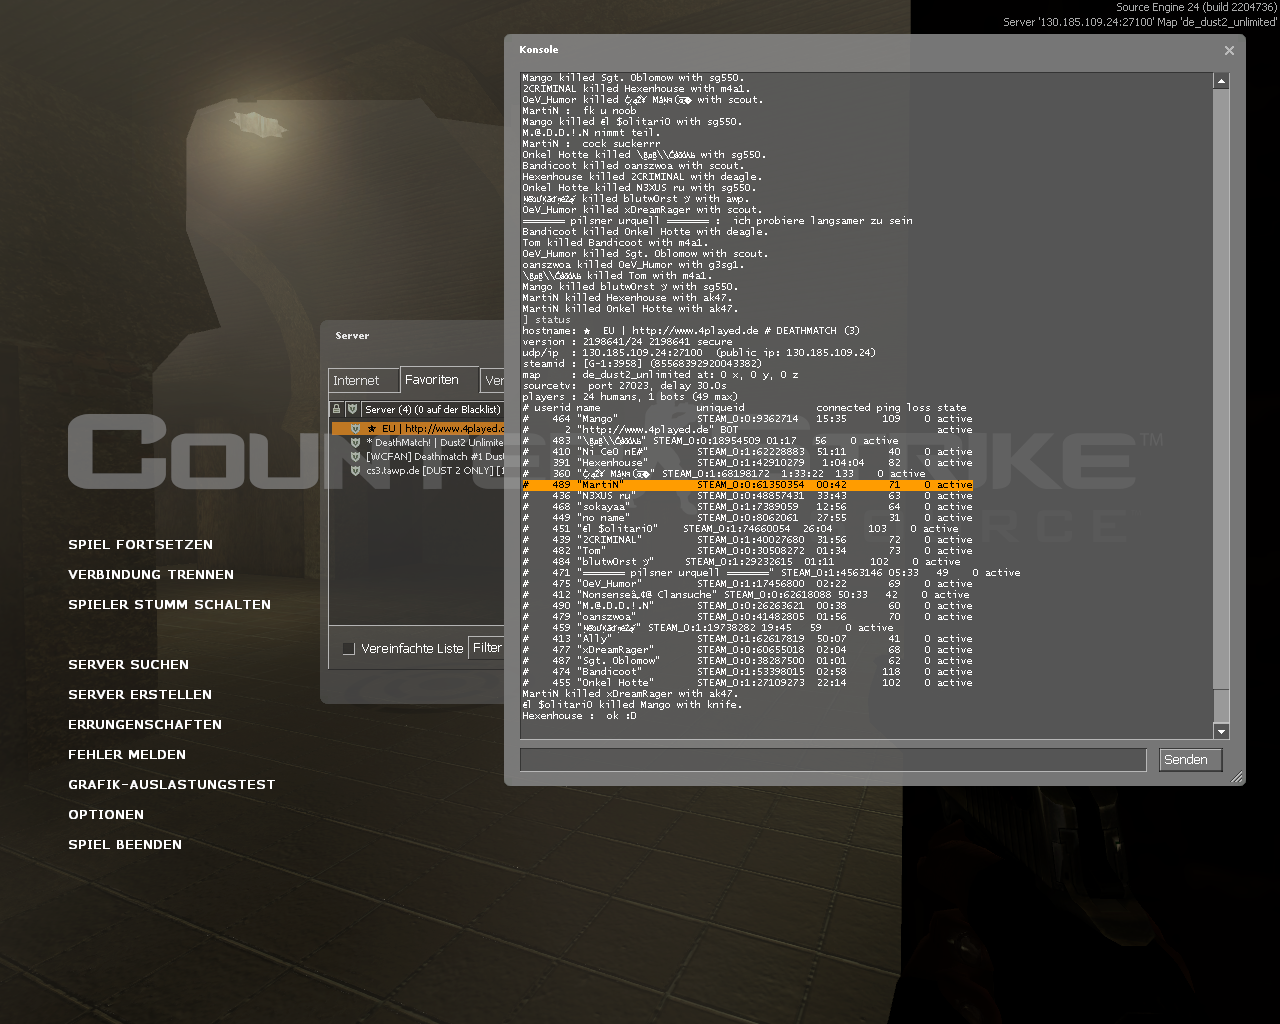The width and height of the screenshot is (1280, 1024).
Task: Click the "Sgt. Oblomow" status row
Action: pyautogui.click(x=747, y=661)
